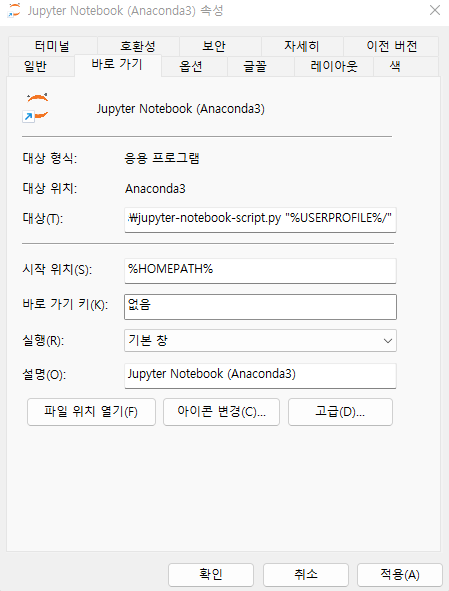Select the 바로 가기 tab
Image resolution: width=449 pixels, height=591 pixels.
[x=118, y=65]
